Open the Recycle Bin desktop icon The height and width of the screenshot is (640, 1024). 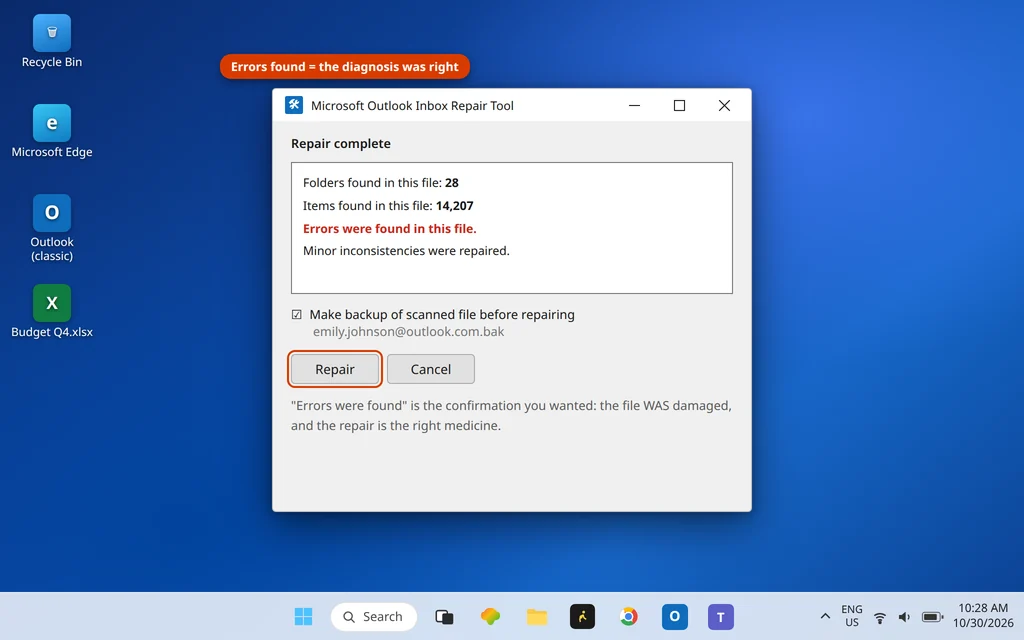point(52,42)
